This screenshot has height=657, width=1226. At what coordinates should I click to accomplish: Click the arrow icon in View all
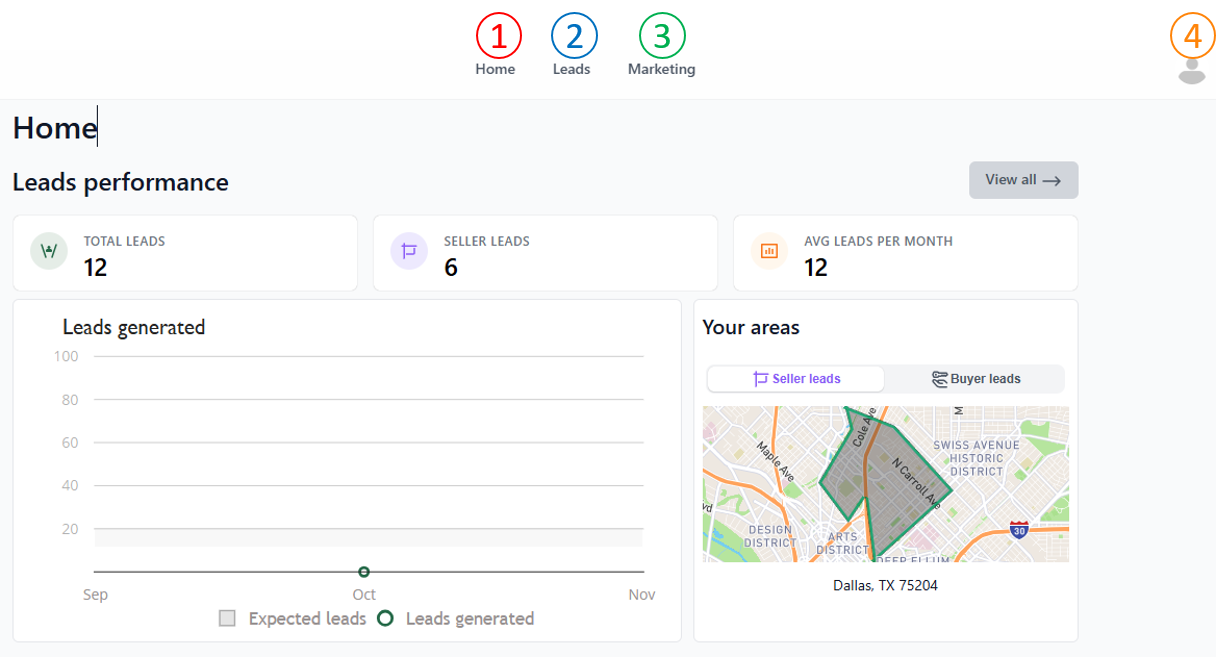[x=1051, y=181]
